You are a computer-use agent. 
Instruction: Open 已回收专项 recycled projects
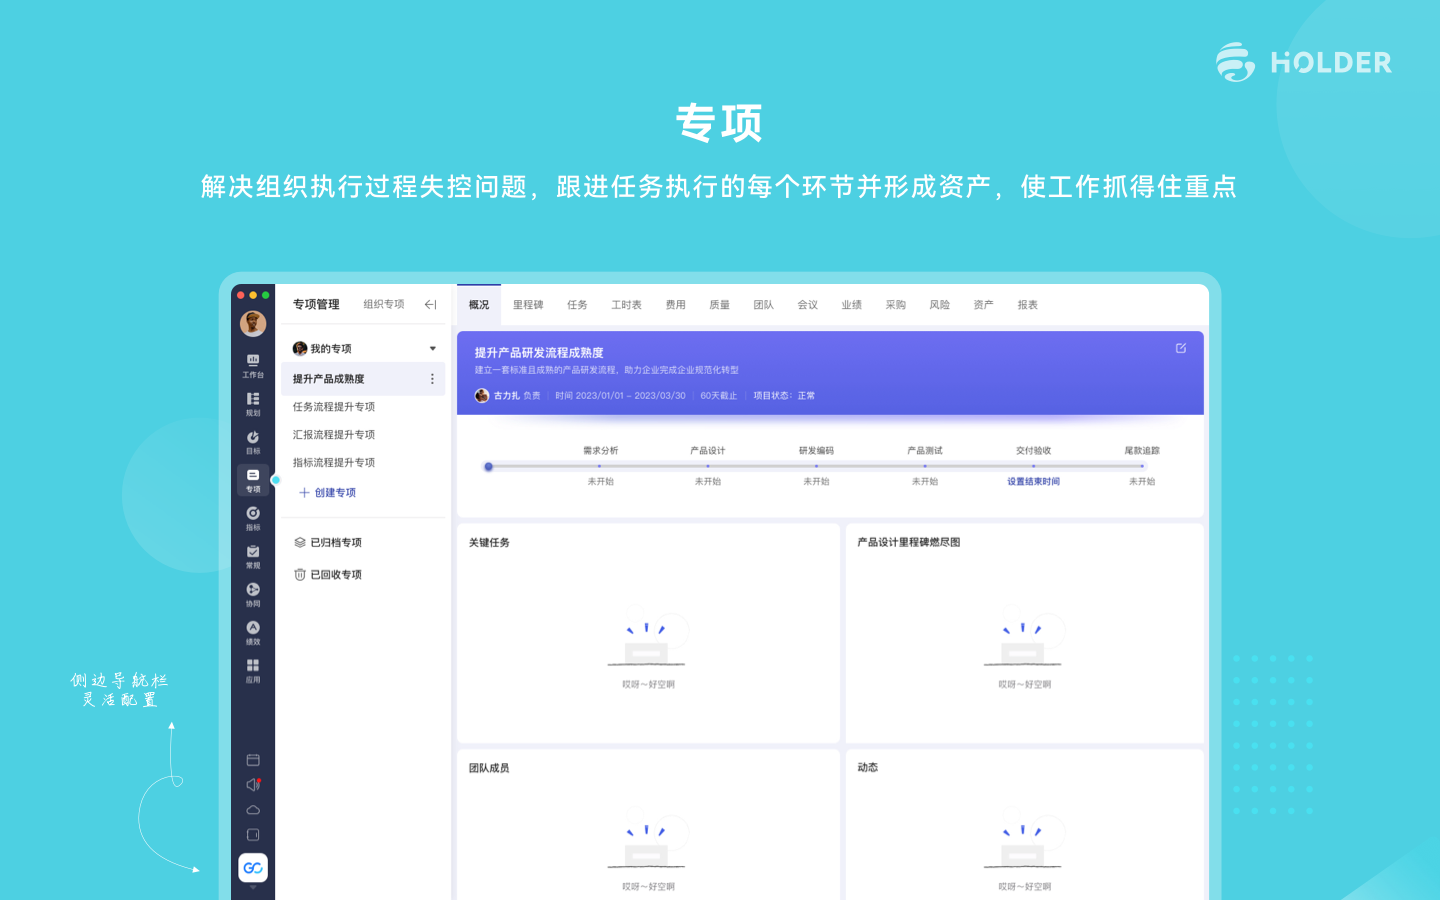(334, 574)
